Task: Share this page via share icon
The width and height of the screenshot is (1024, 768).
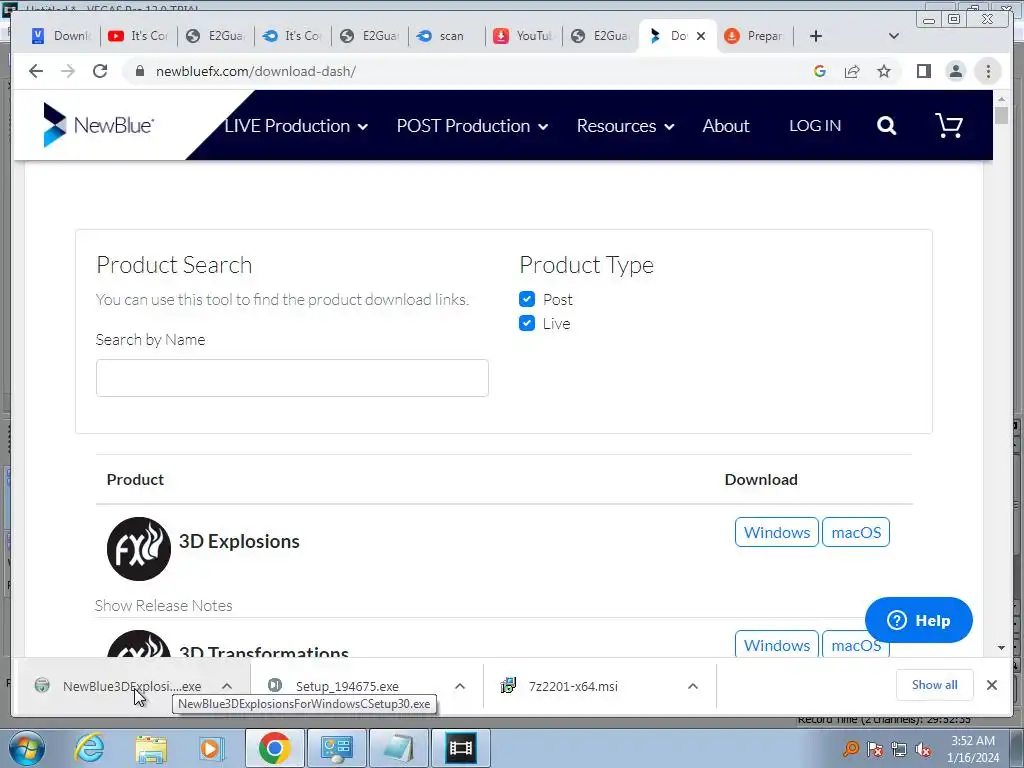Action: coord(852,71)
